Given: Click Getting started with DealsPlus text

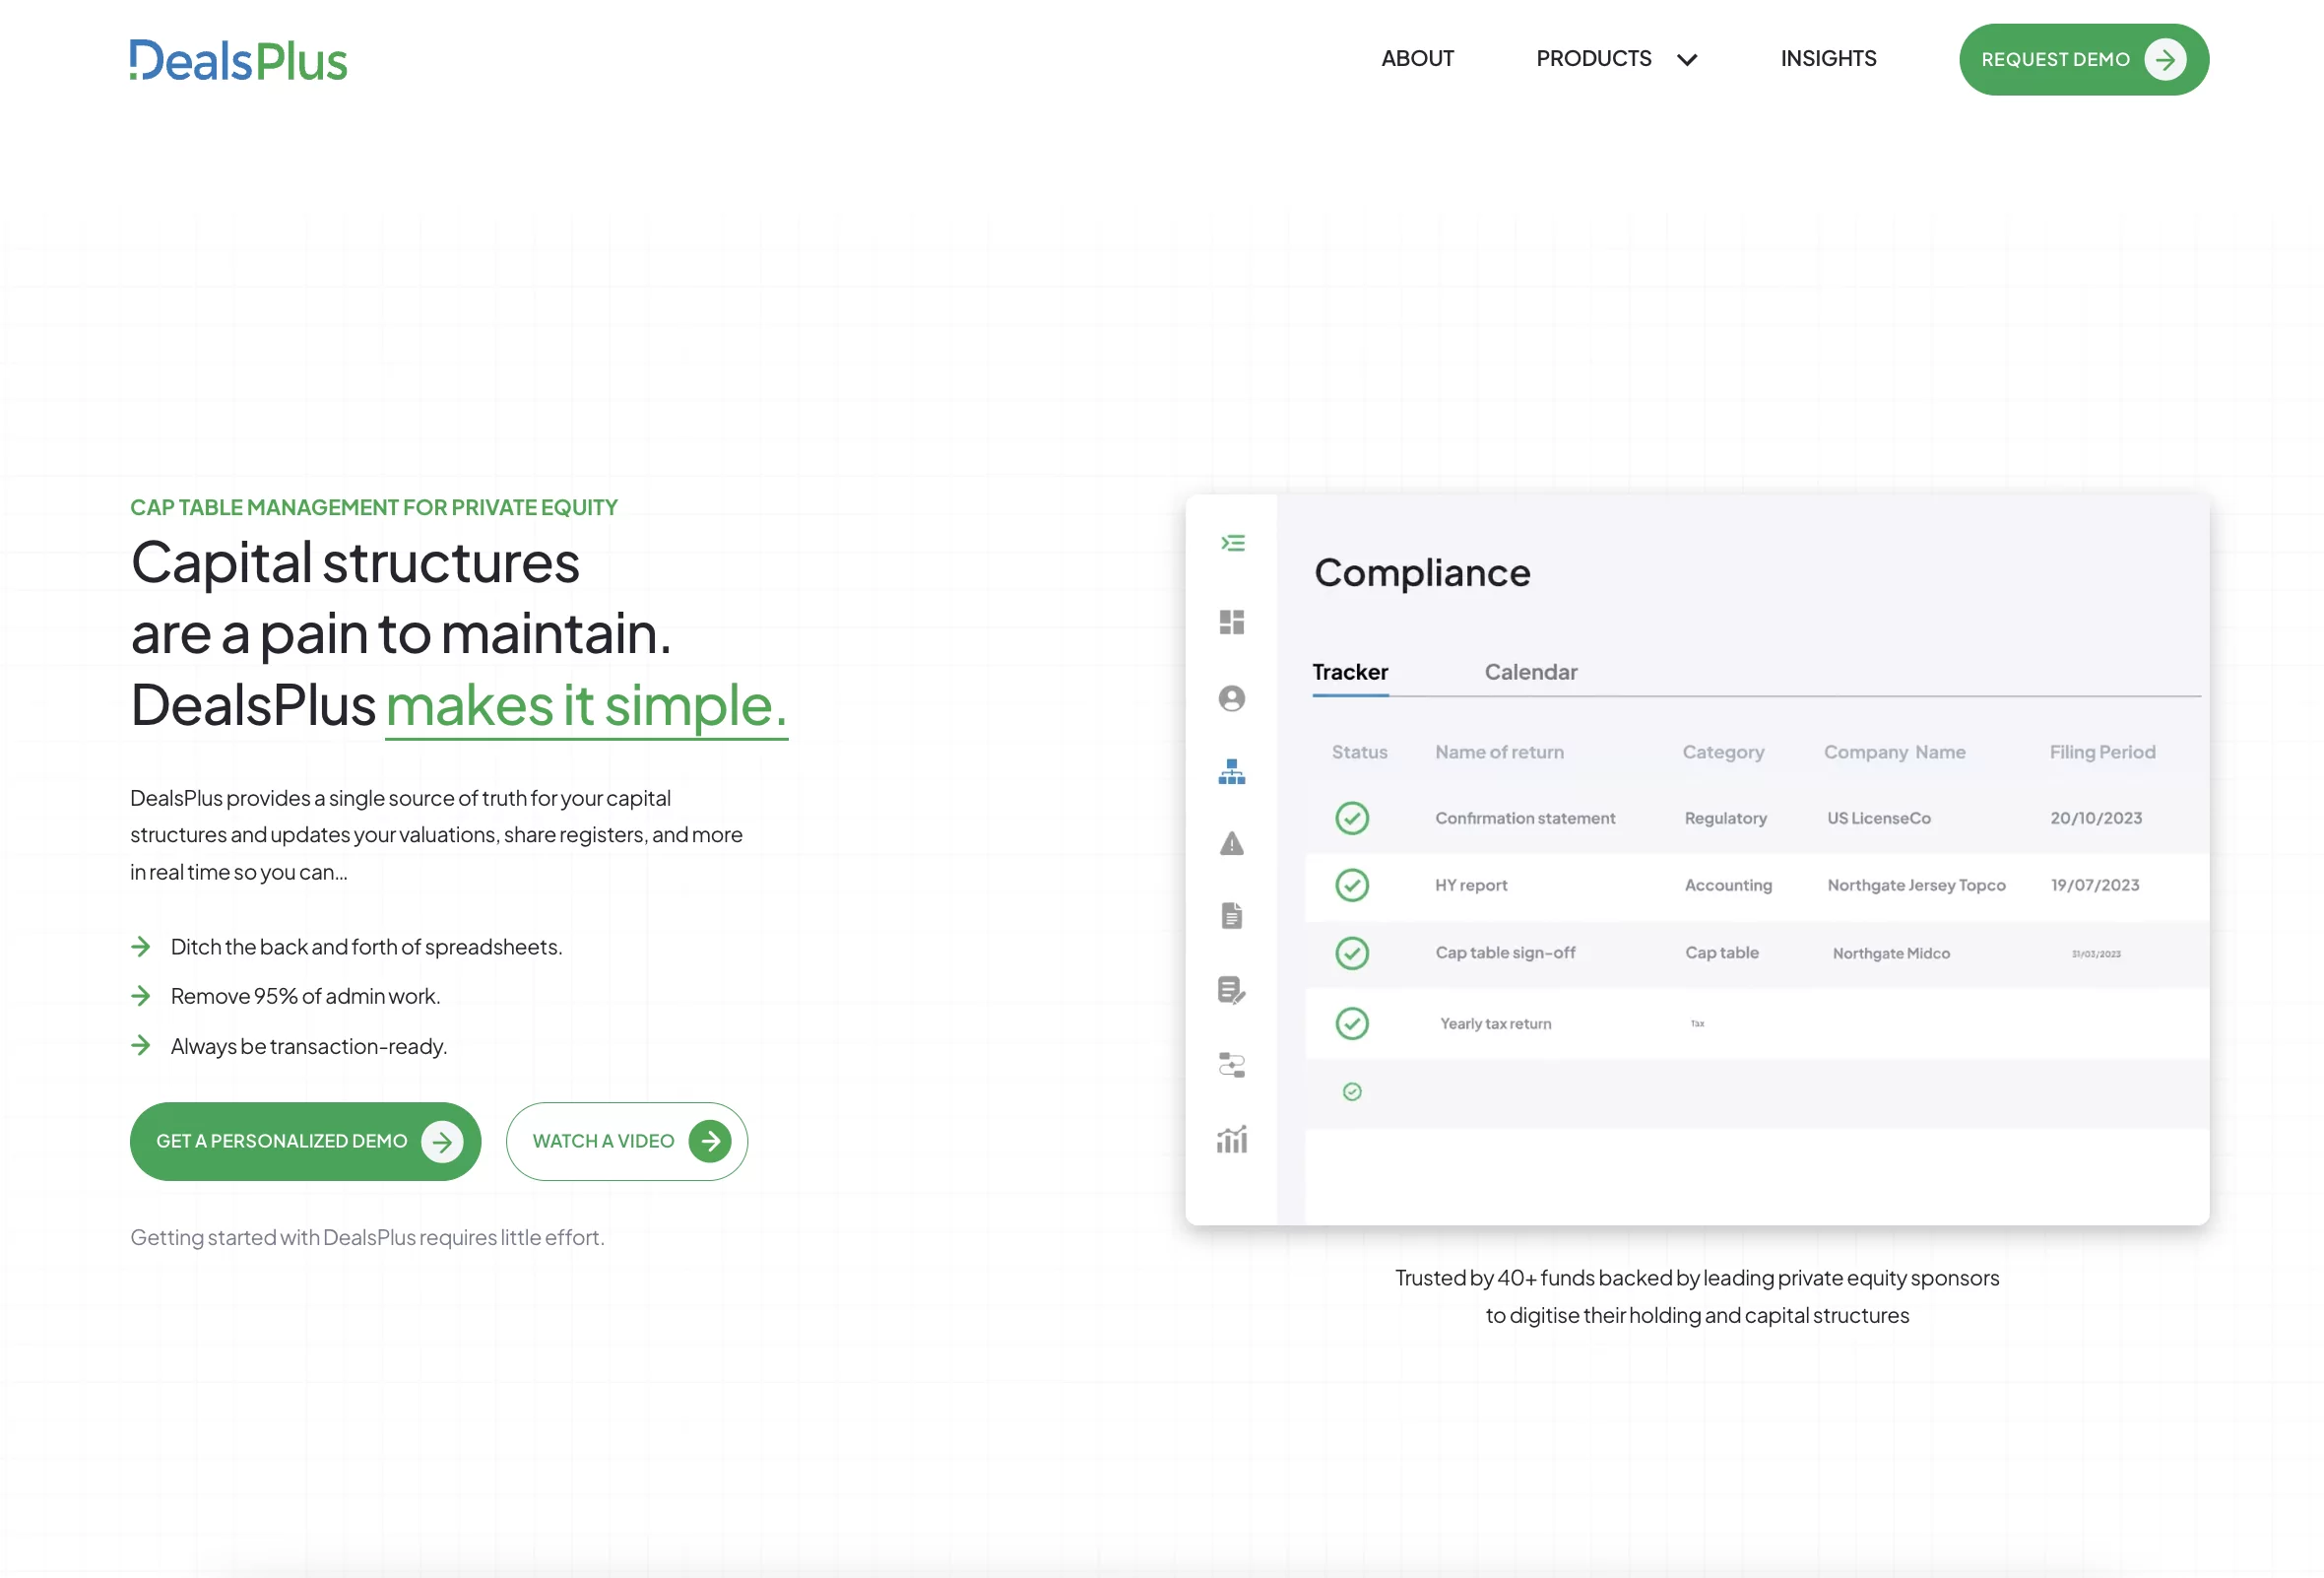Looking at the screenshot, I should 367,1238.
